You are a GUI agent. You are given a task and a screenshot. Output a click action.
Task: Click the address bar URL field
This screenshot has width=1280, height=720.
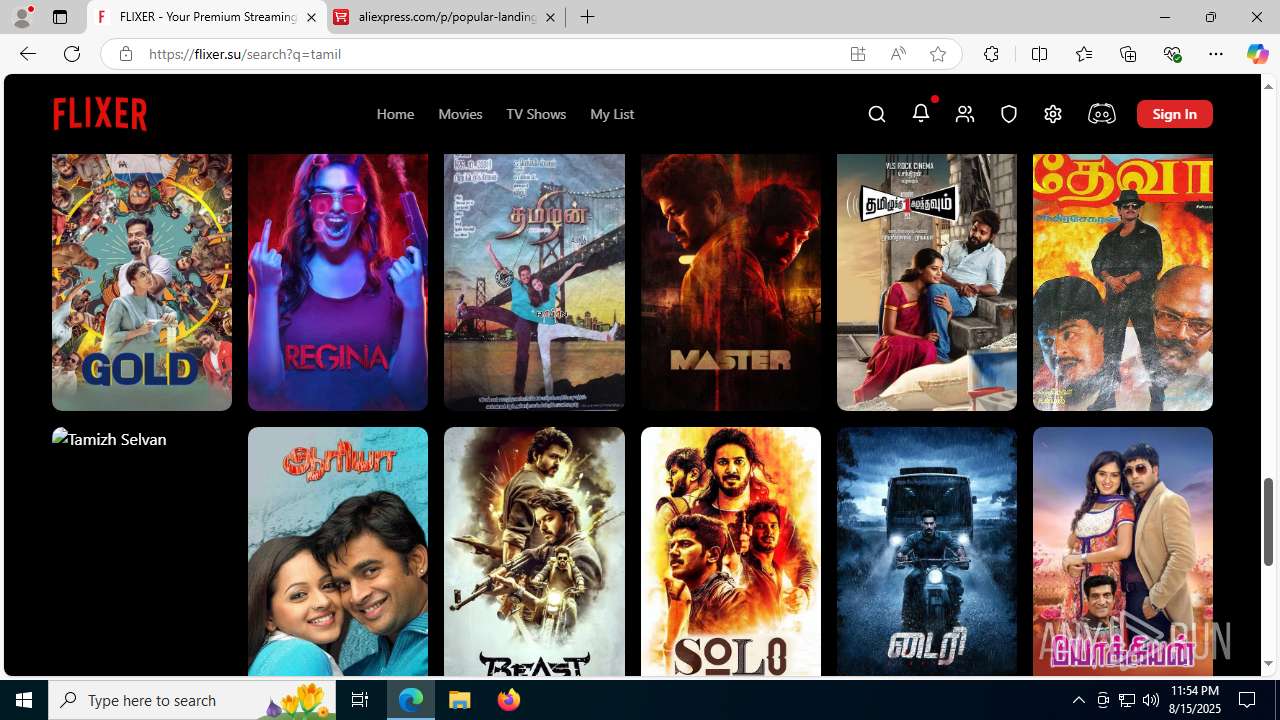coord(490,54)
